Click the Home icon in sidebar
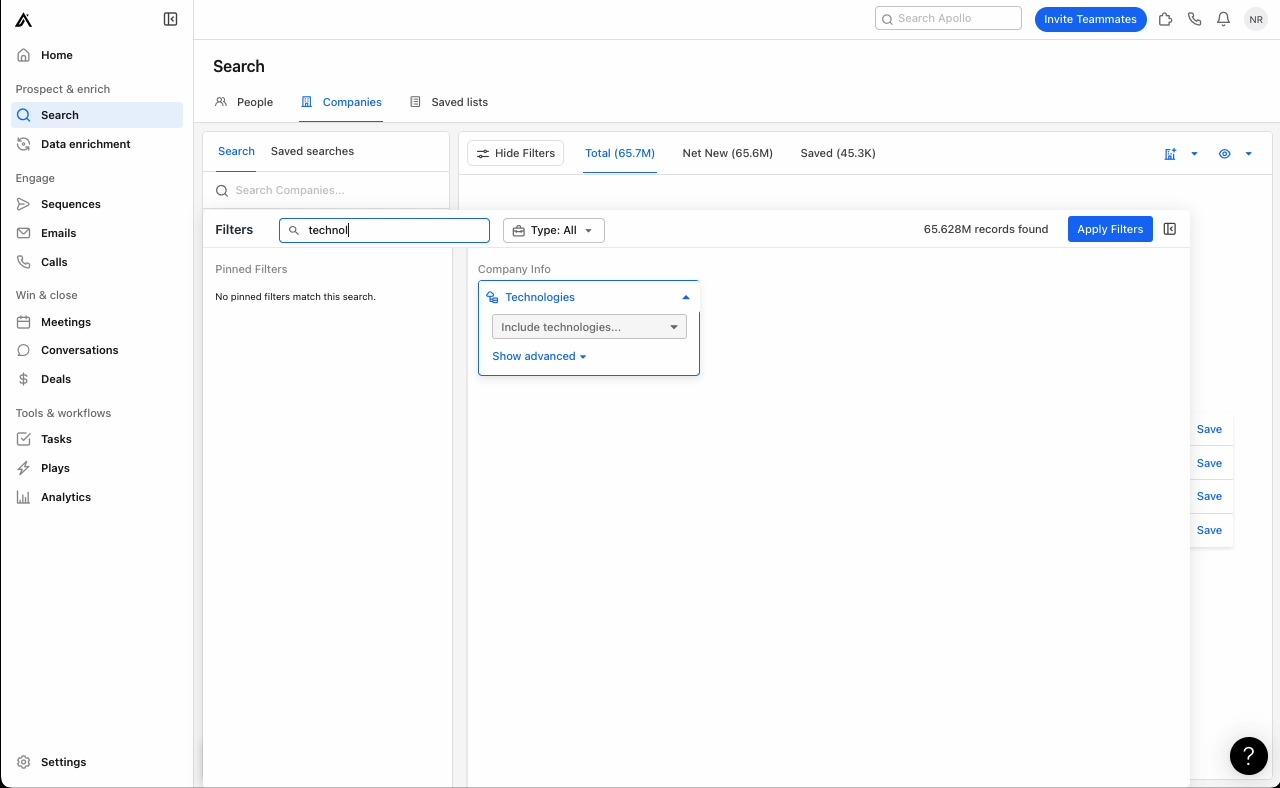This screenshot has height=788, width=1280. point(24,55)
